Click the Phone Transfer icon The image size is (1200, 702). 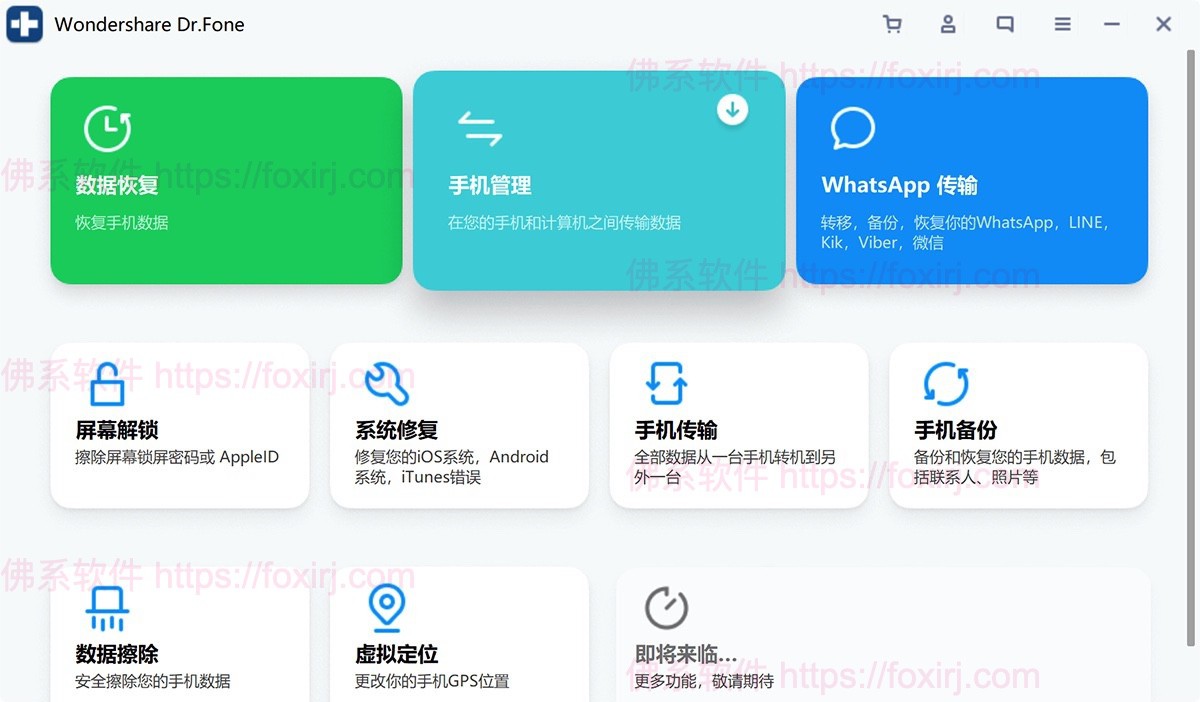click(x=666, y=384)
